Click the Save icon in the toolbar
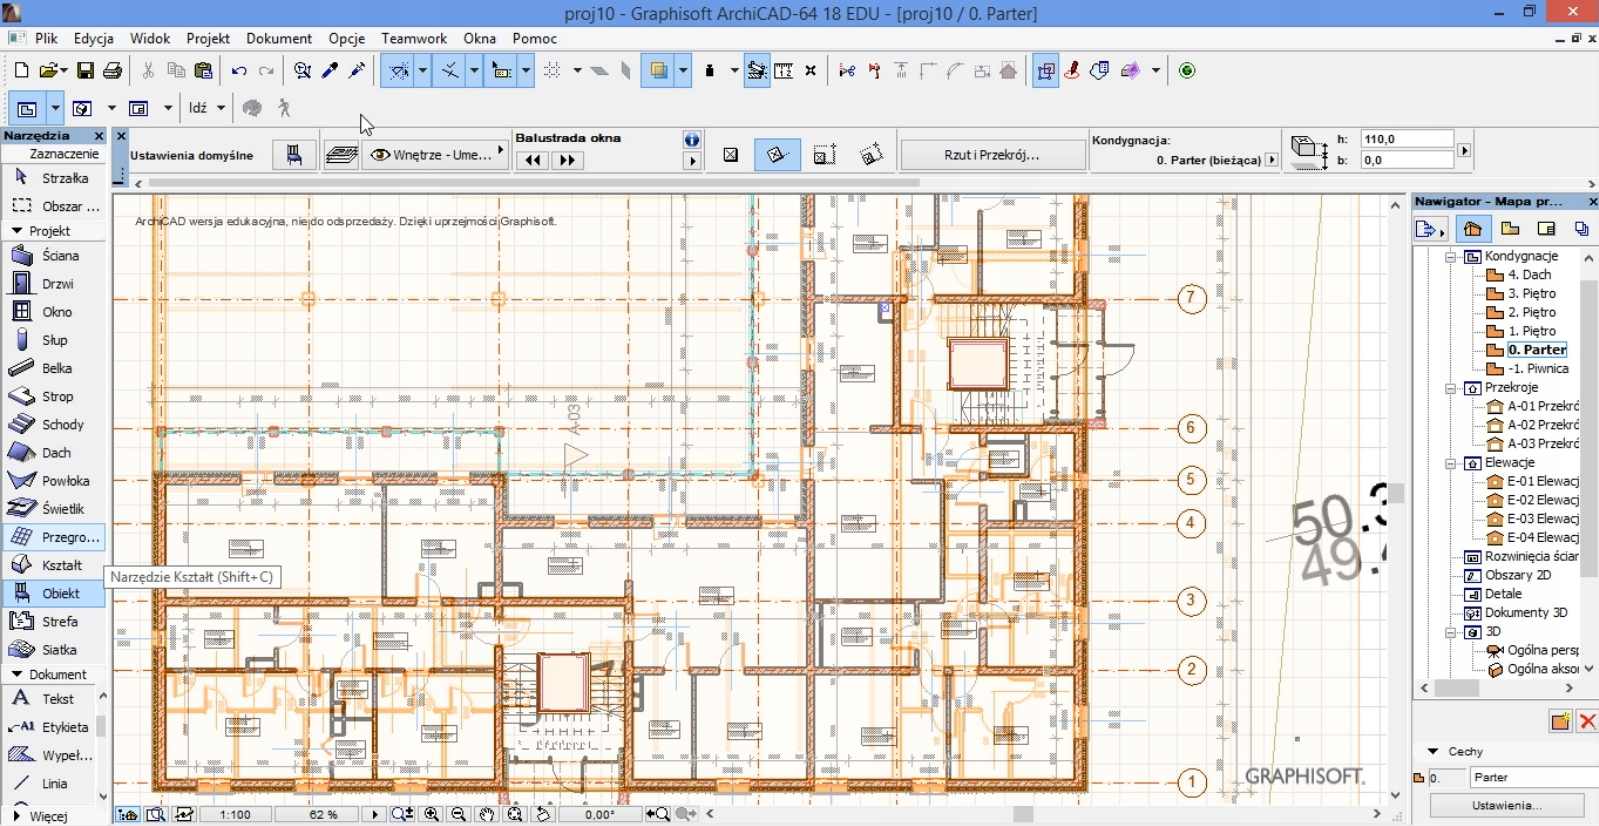Viewport: 1599px width, 826px height. 85,71
